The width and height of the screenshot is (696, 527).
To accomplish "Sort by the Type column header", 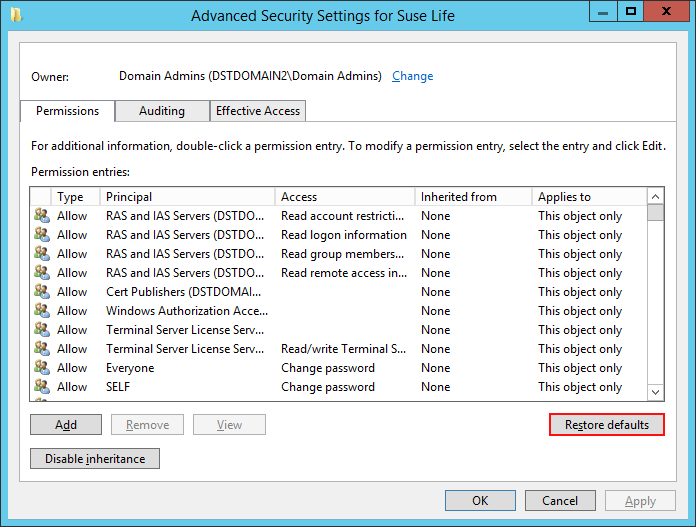I will point(75,197).
